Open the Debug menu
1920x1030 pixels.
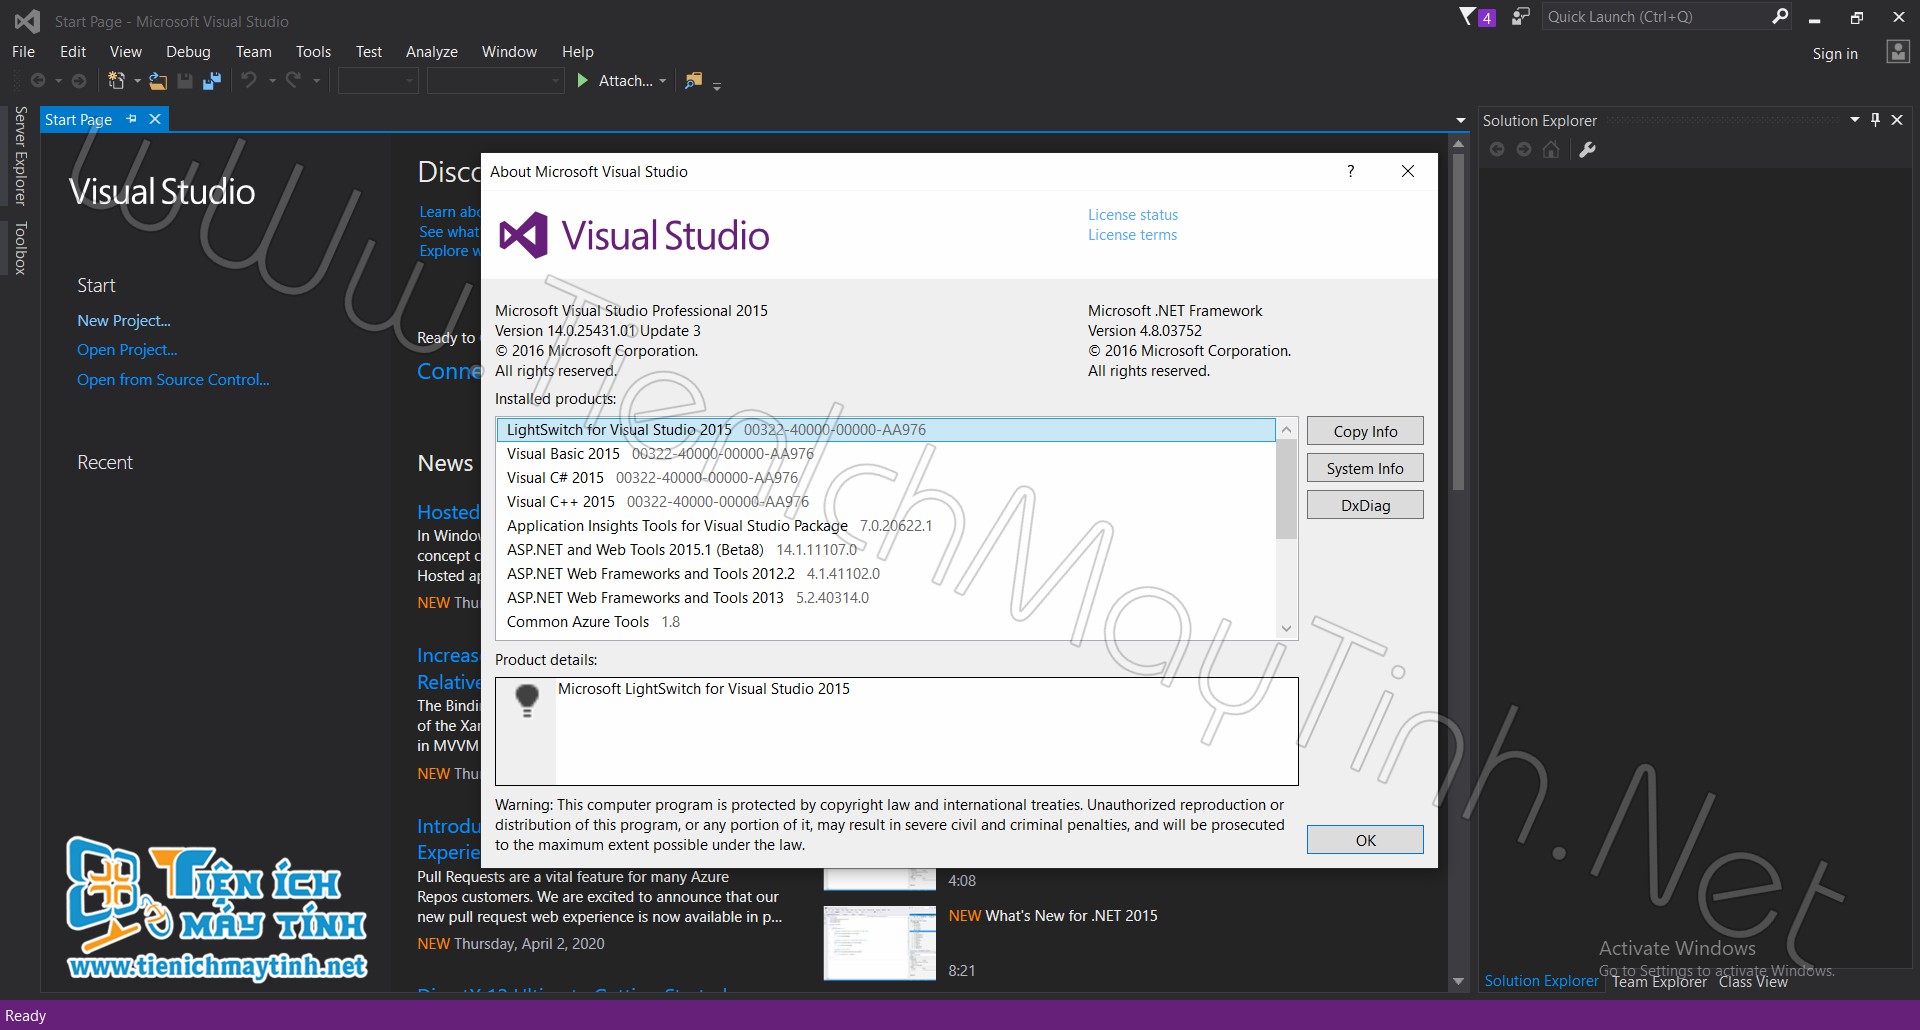click(x=188, y=52)
